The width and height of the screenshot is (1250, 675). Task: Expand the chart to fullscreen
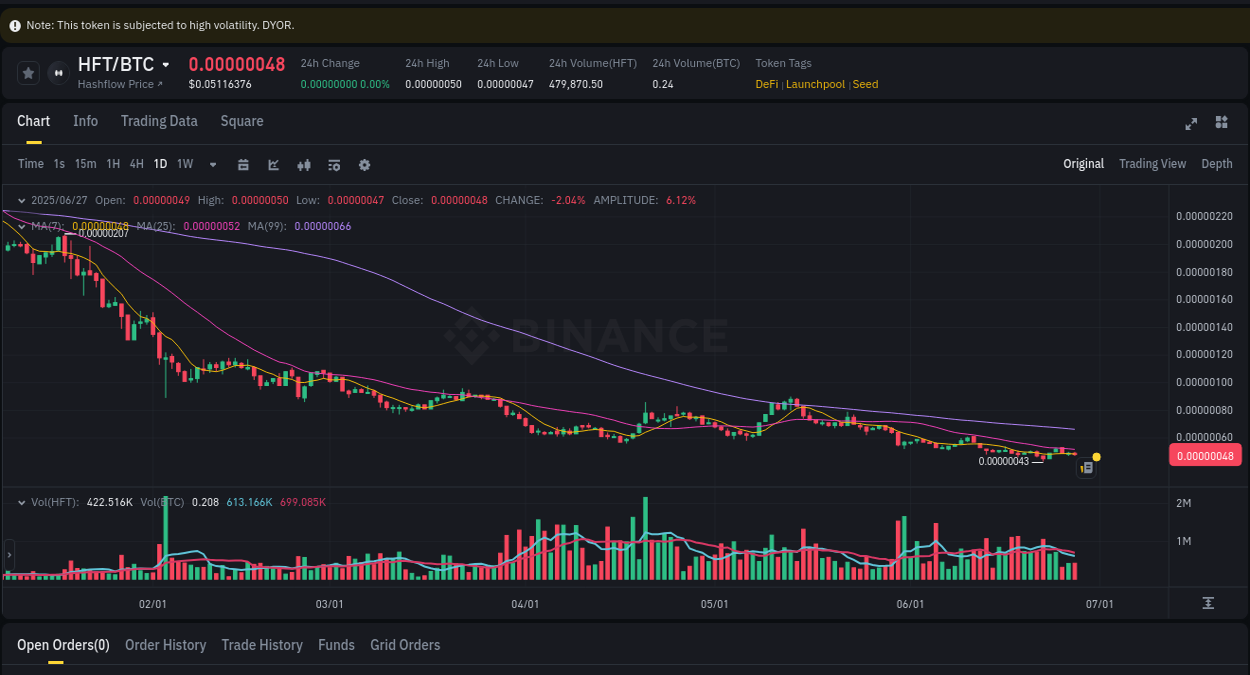[1191, 124]
